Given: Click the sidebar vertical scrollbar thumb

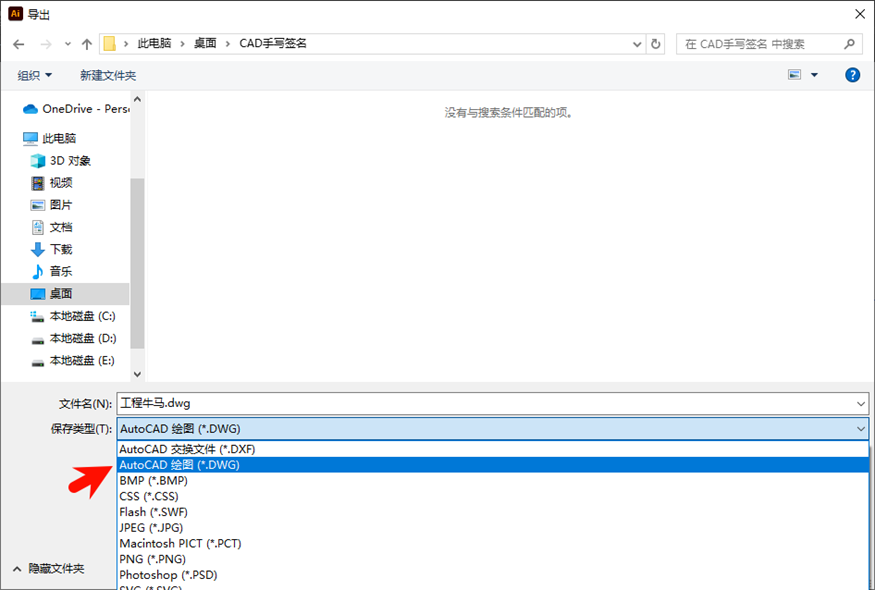Looking at the screenshot, I should [137, 263].
